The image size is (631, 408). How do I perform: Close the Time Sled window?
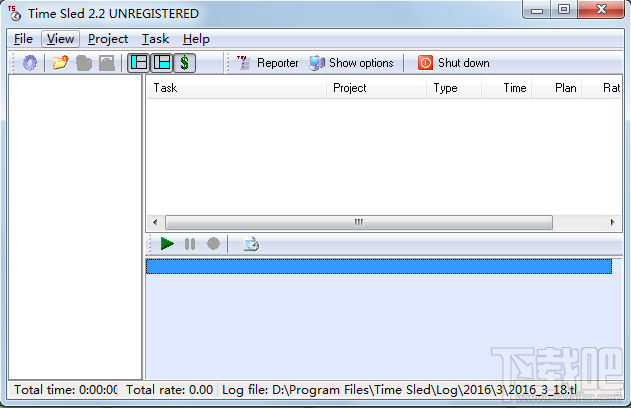point(601,10)
